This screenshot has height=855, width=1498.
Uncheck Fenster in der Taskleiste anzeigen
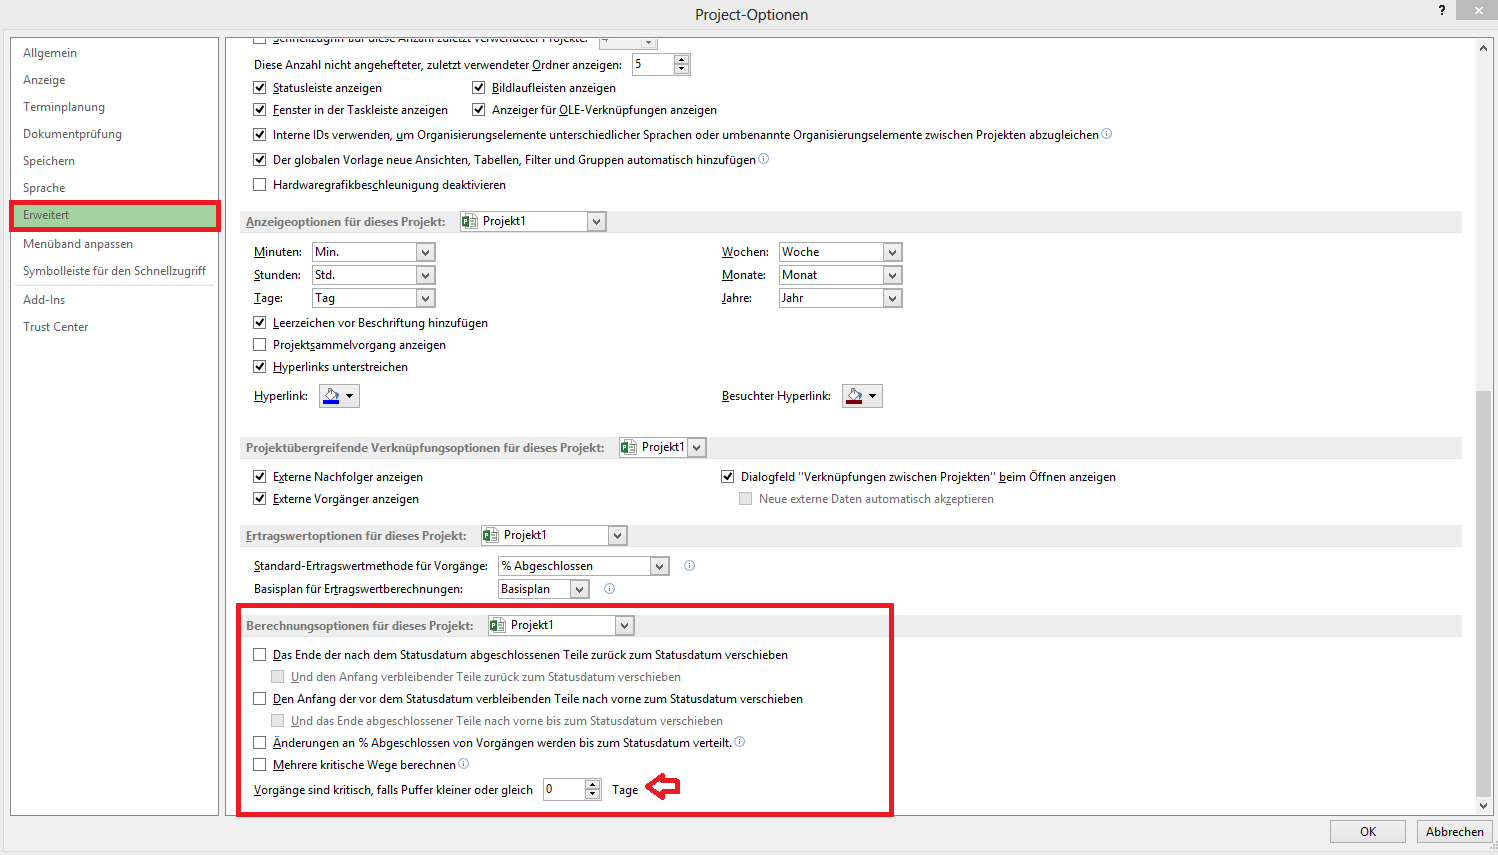point(260,110)
